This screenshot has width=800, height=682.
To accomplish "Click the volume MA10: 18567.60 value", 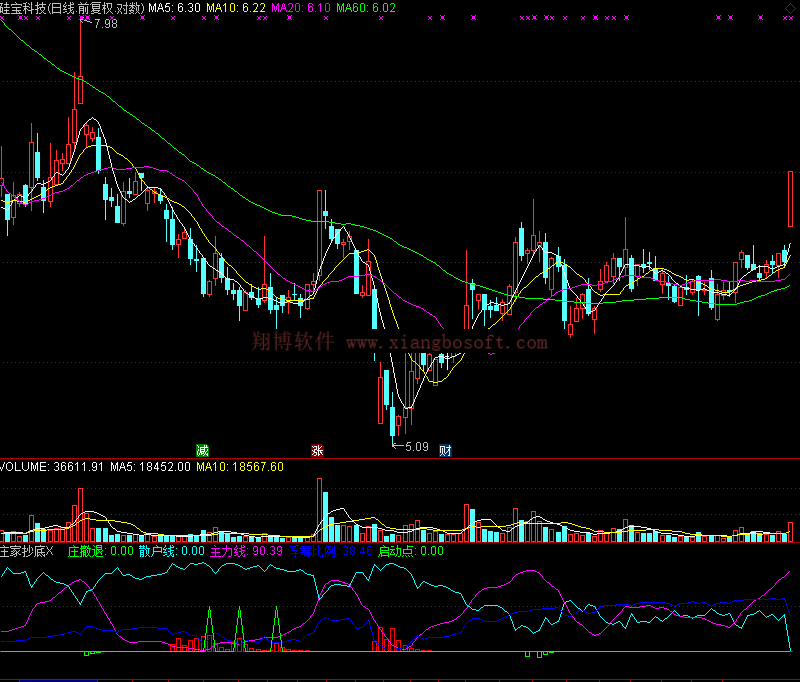I will pyautogui.click(x=240, y=467).
